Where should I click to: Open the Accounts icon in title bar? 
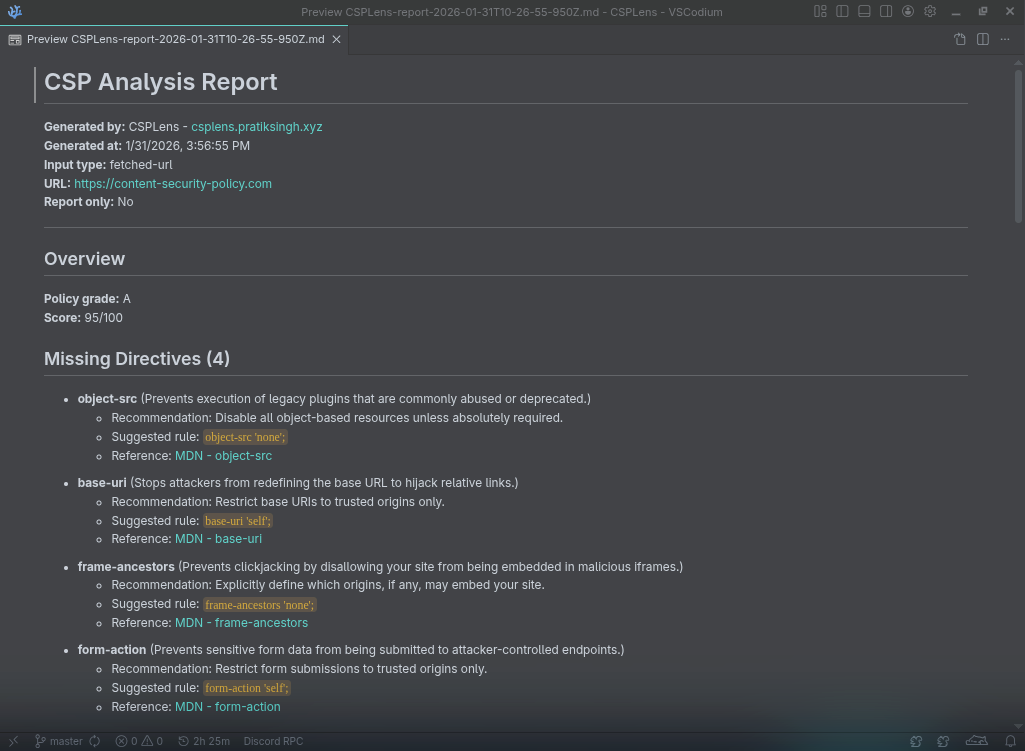point(908,12)
